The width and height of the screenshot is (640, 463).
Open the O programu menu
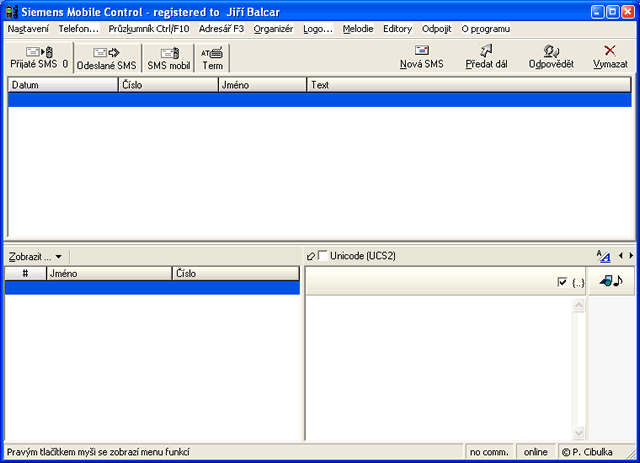click(485, 29)
